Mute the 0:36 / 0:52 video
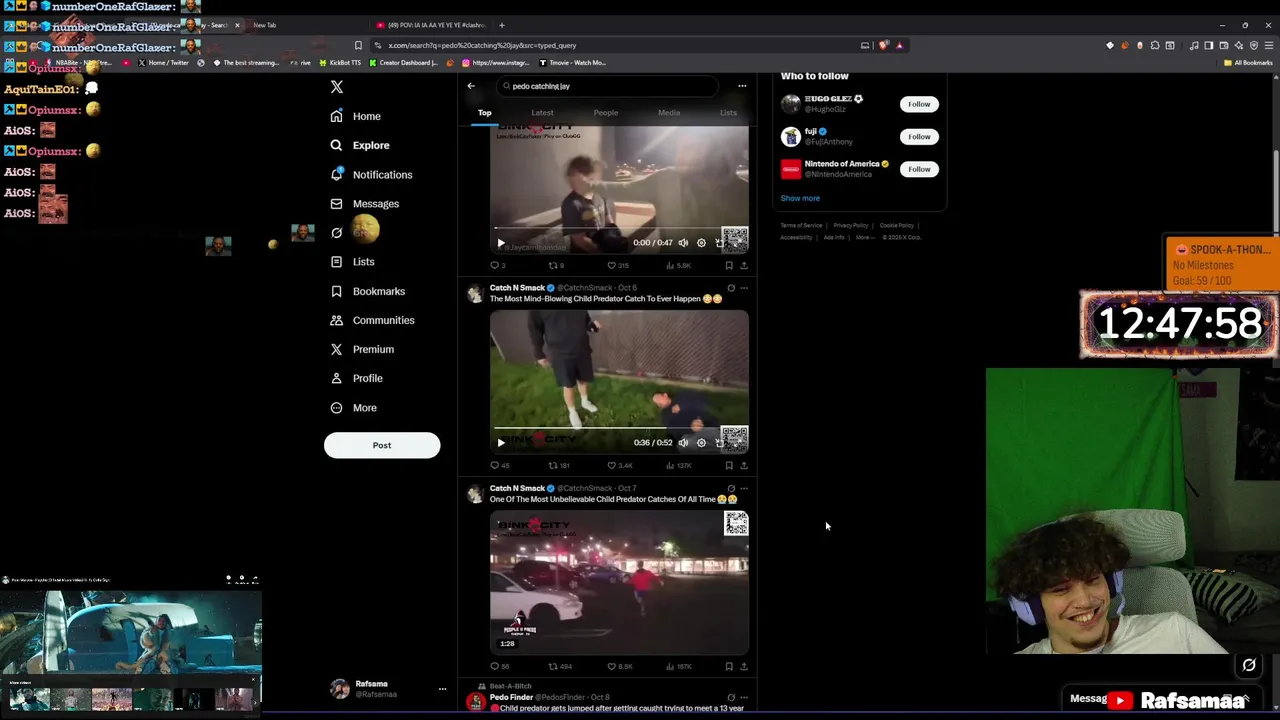The image size is (1280, 720). (x=683, y=442)
